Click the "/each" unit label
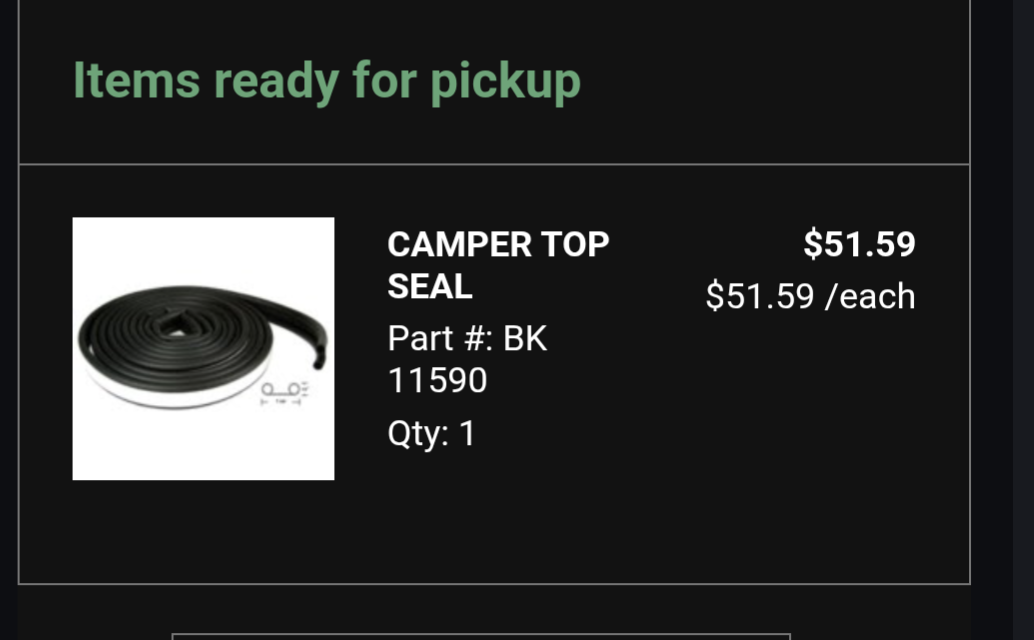The height and width of the screenshot is (640, 1034). pos(869,296)
